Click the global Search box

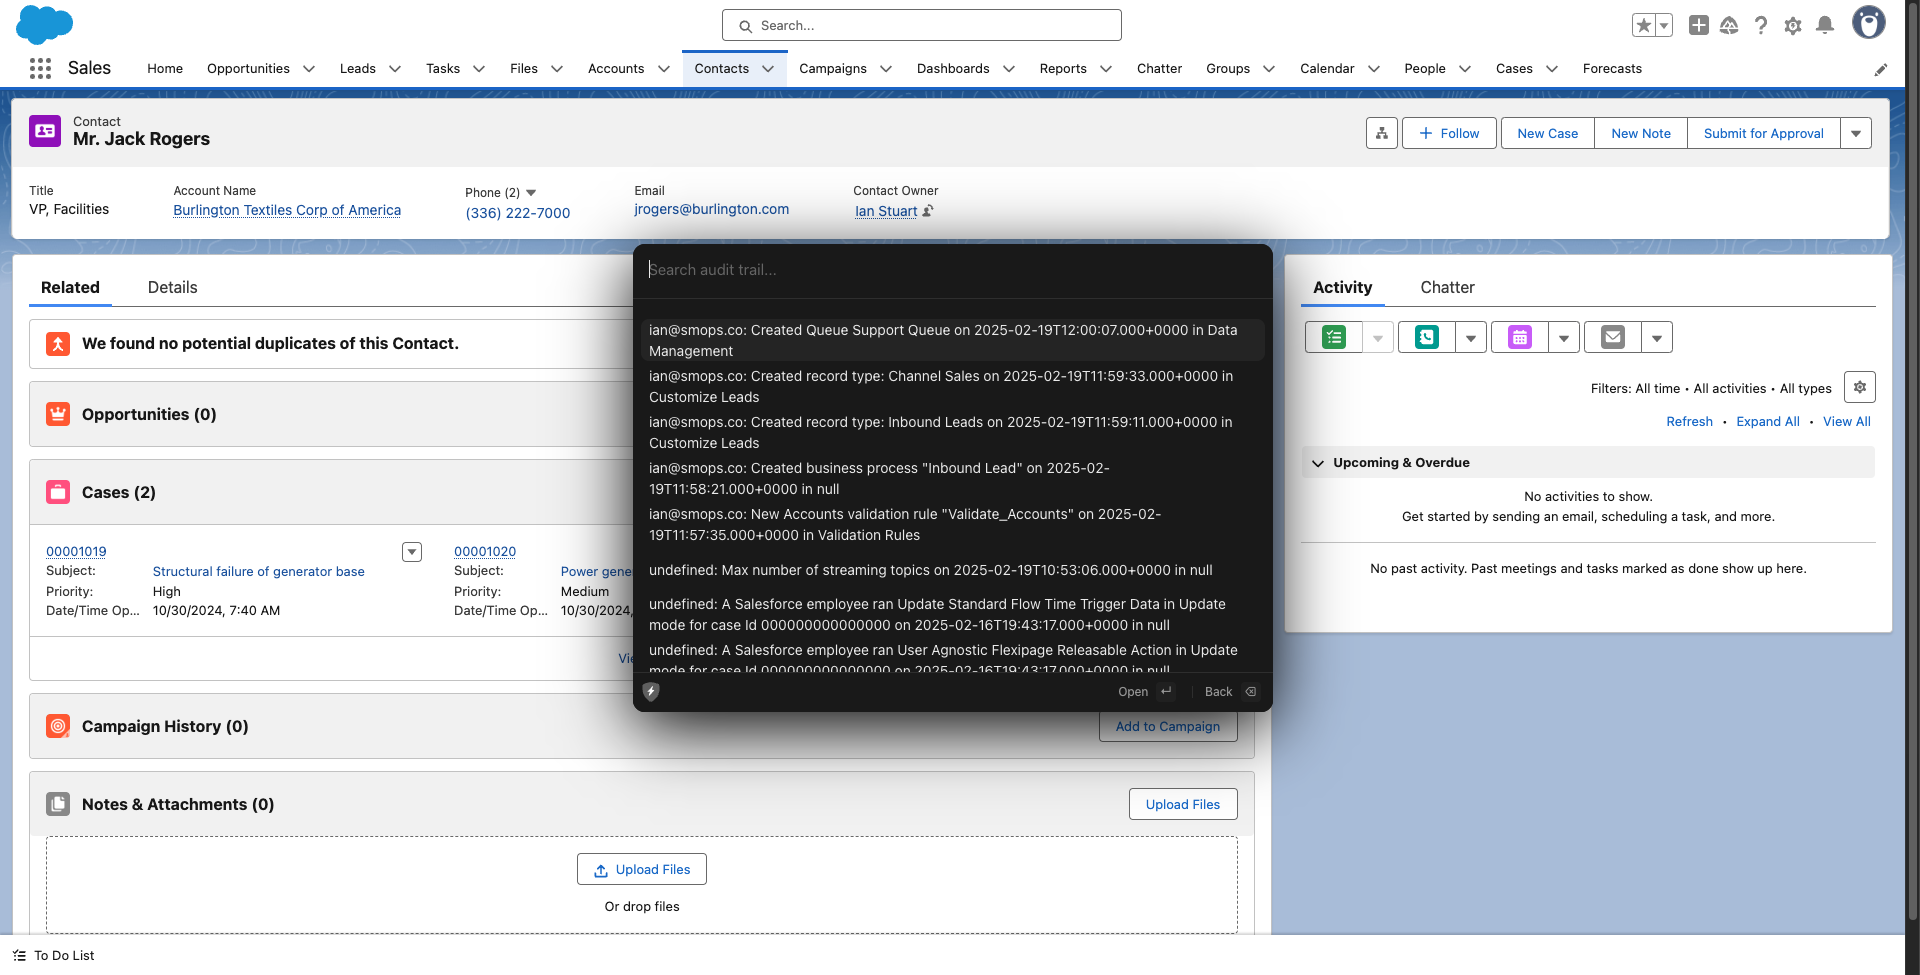922,25
